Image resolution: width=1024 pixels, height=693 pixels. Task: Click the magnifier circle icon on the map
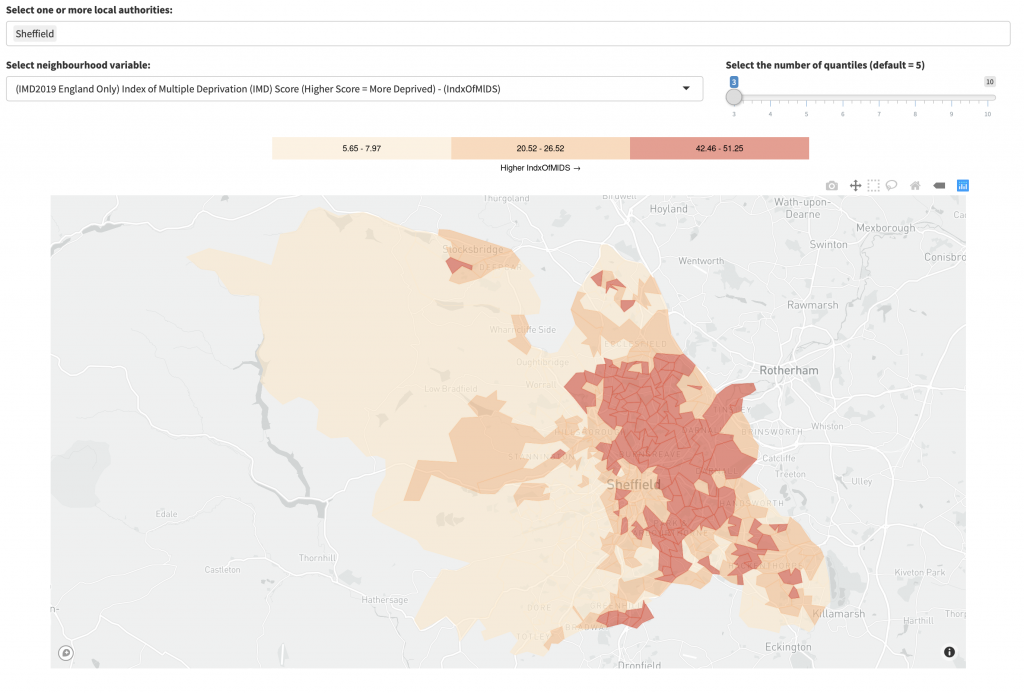[65, 652]
